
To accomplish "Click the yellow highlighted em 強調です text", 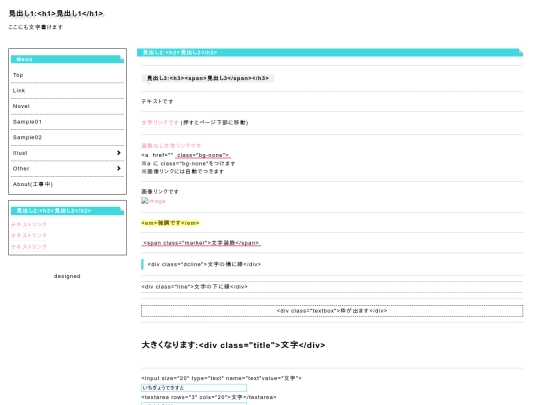I will [170, 223].
